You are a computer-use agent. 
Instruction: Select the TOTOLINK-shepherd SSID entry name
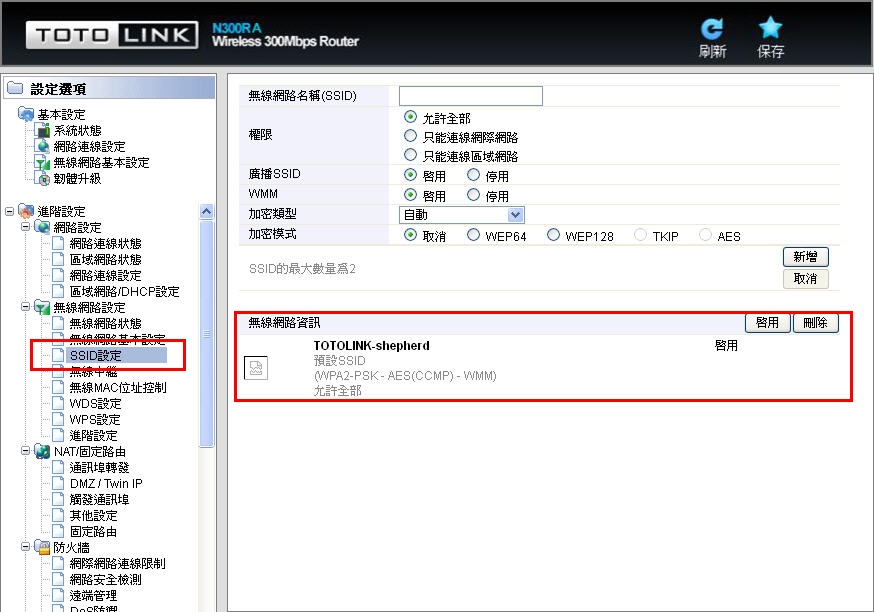click(x=372, y=346)
